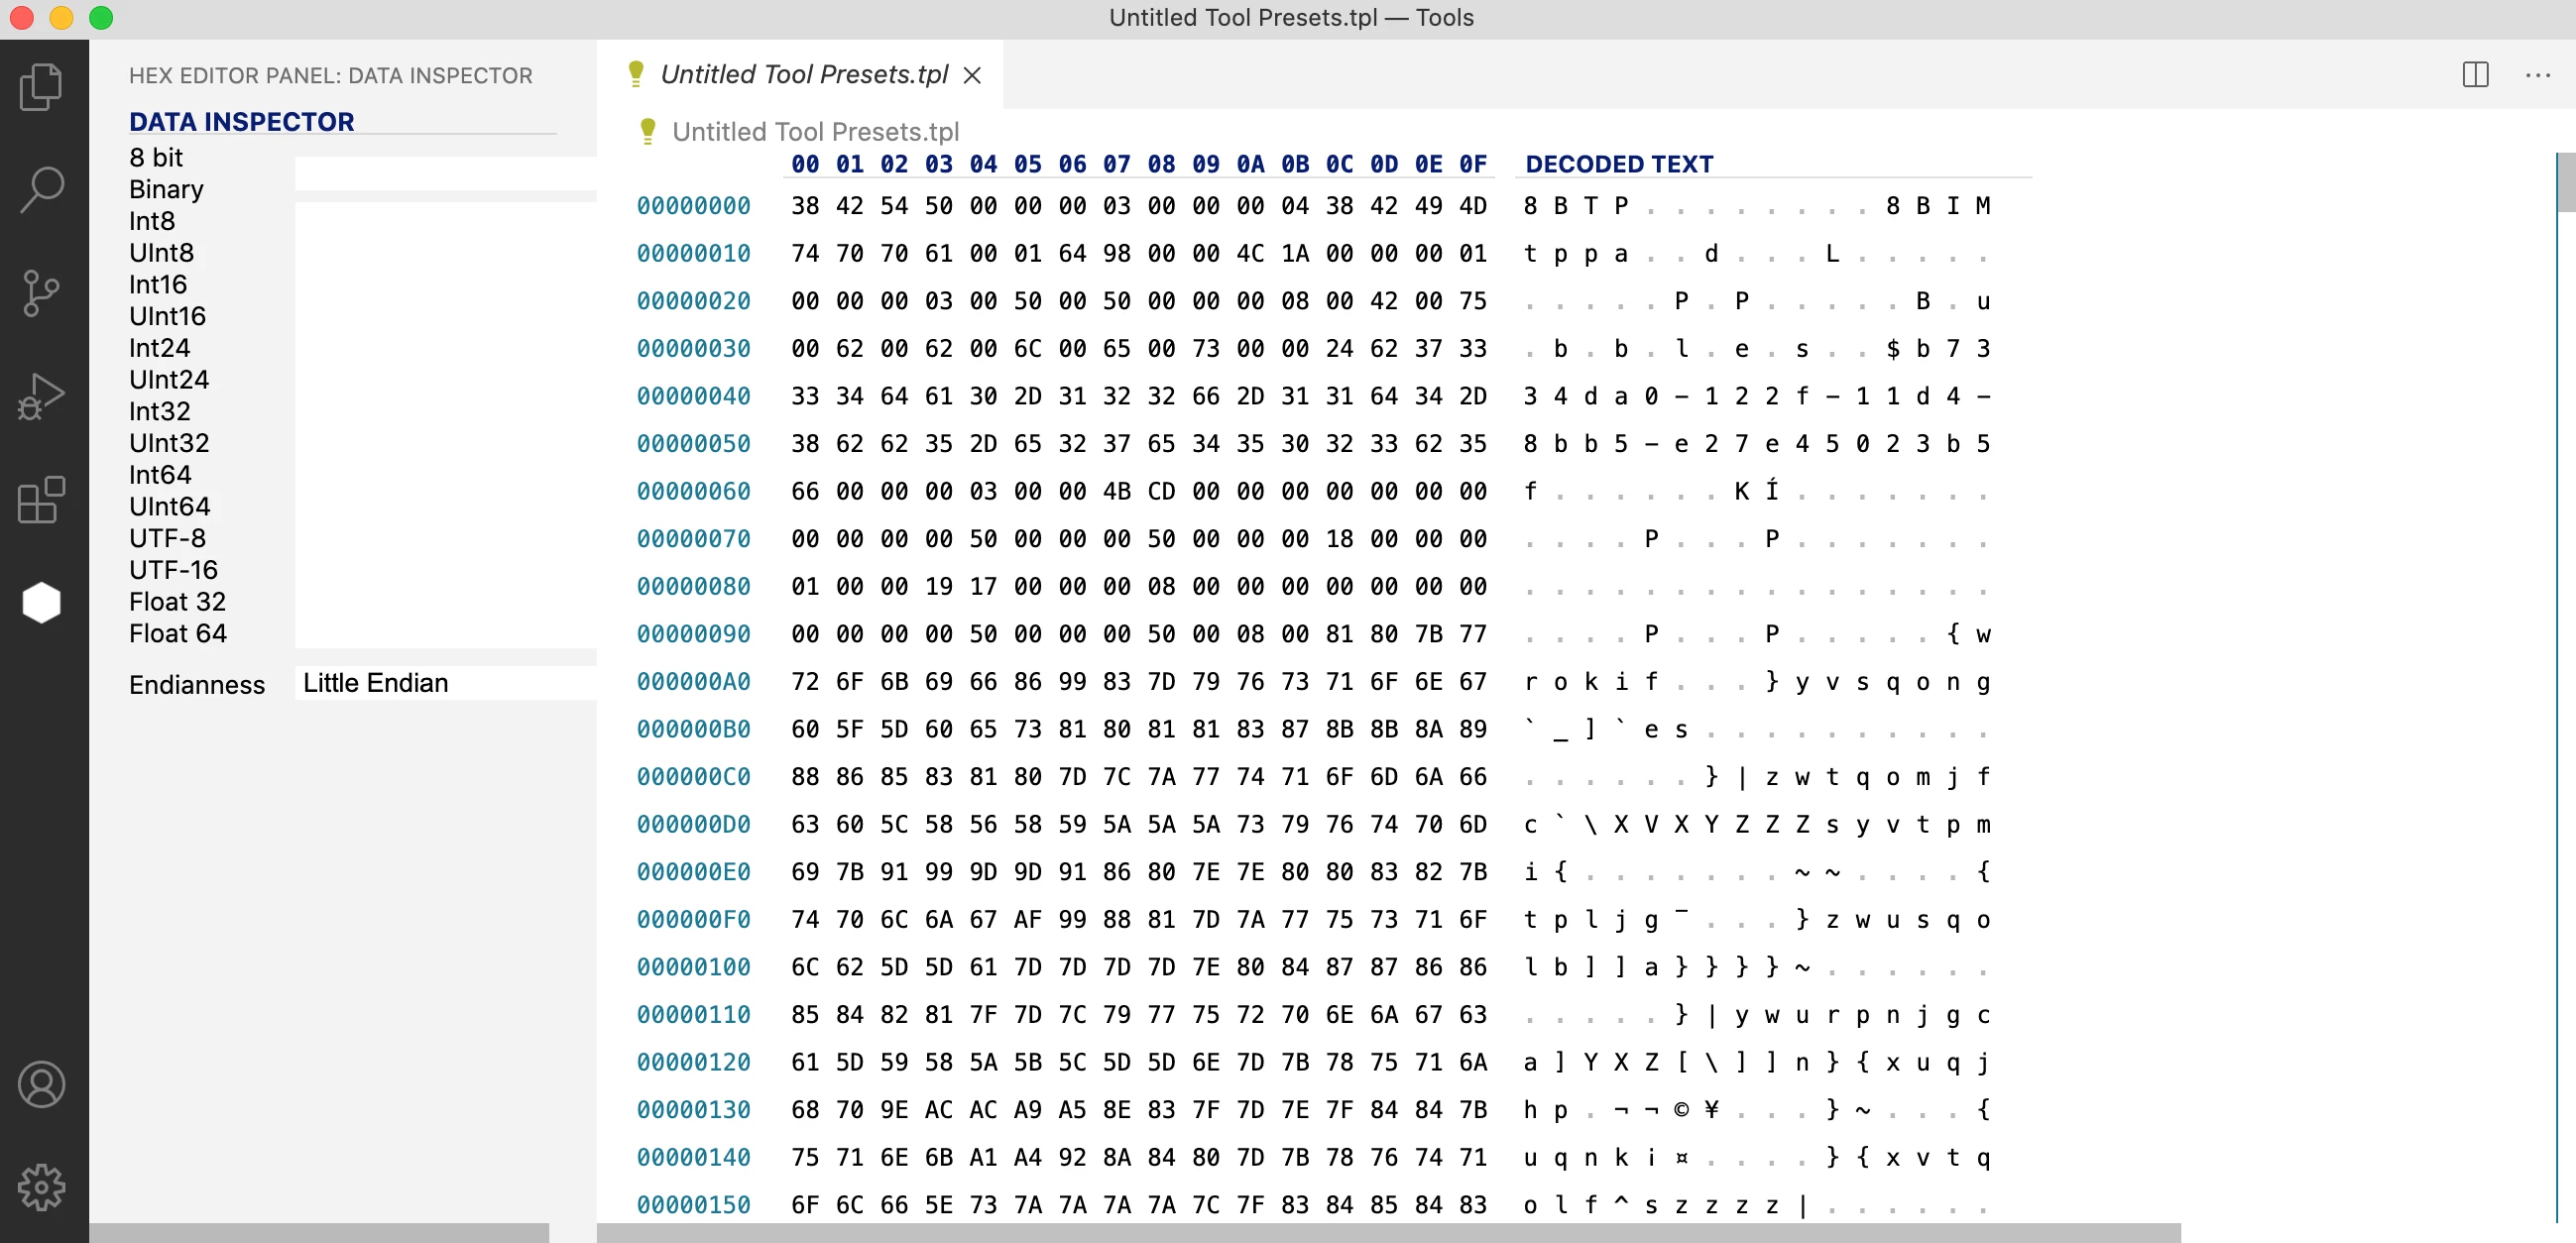Open the Accounts icon
The height and width of the screenshot is (1243, 2576).
tap(41, 1085)
